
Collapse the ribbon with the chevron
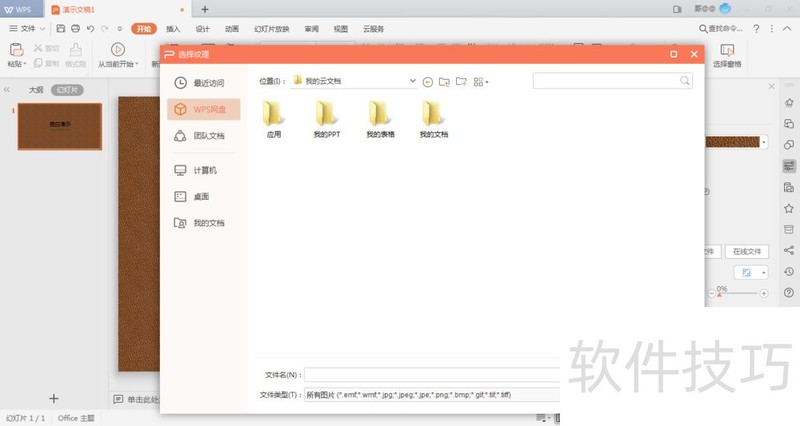point(788,29)
